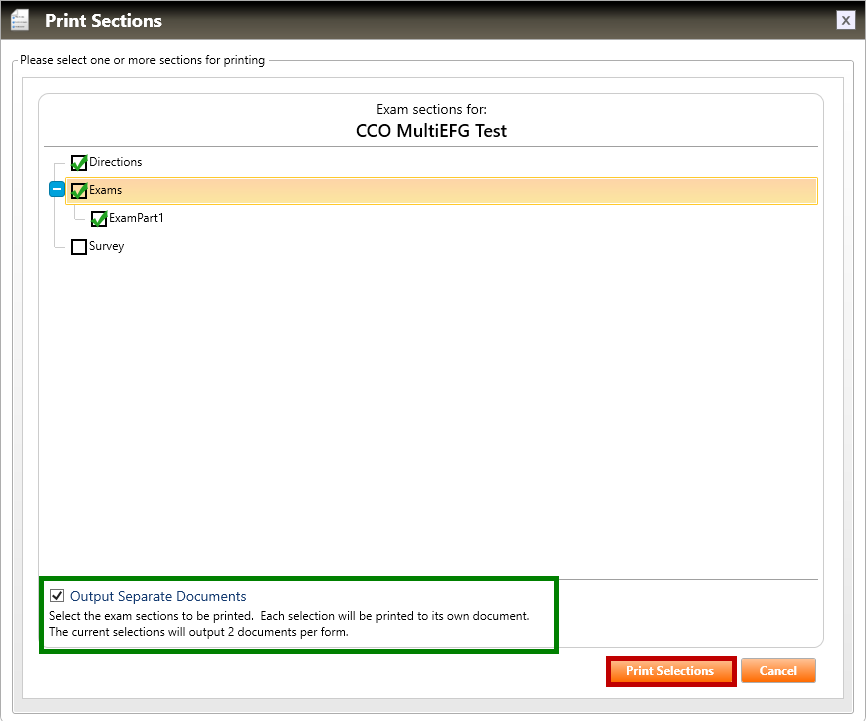866x721 pixels.
Task: Uncheck the Directions section checkbox
Action: coord(79,163)
